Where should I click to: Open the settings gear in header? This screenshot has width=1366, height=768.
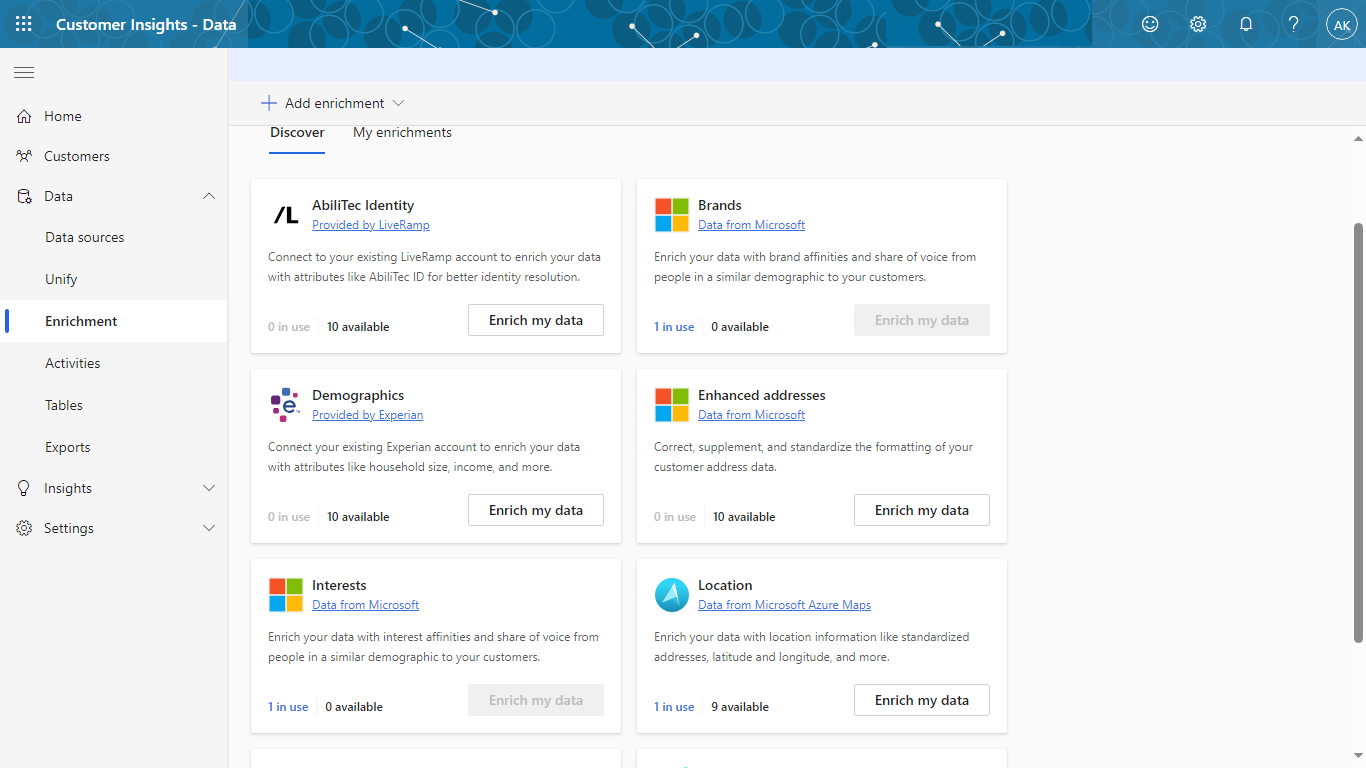pyautogui.click(x=1198, y=24)
